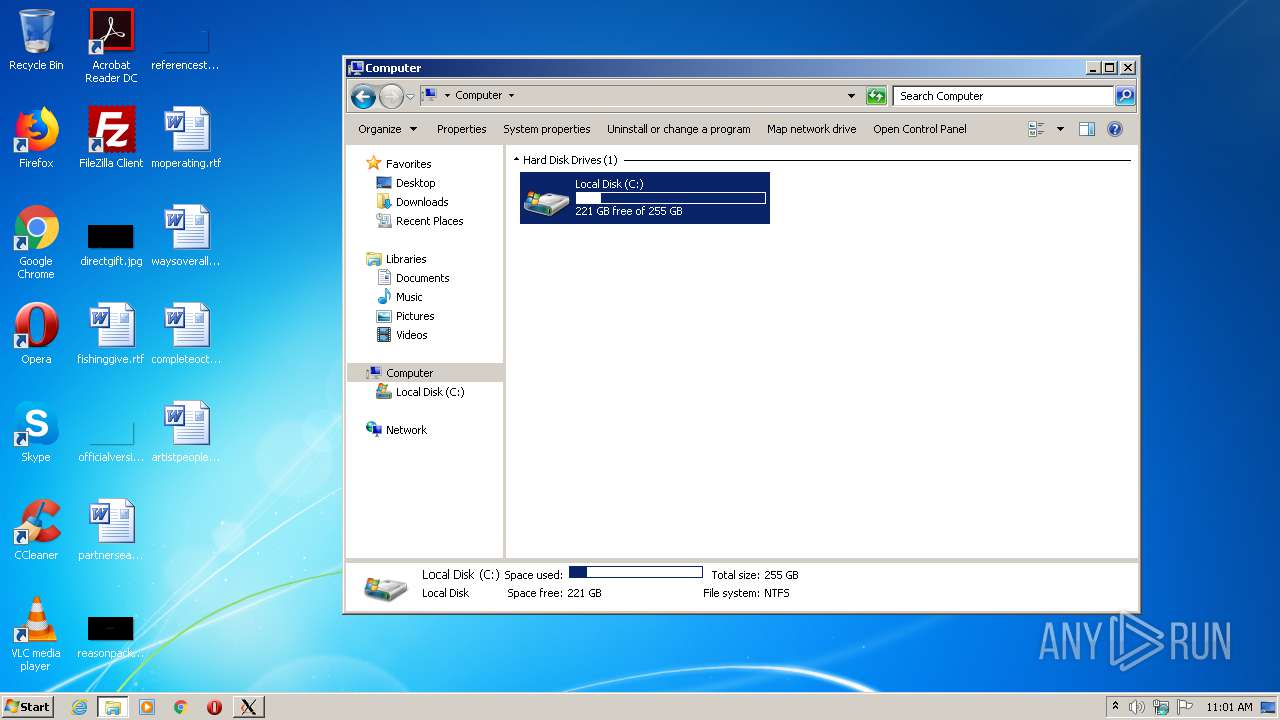The width and height of the screenshot is (1280, 720).
Task: Change your view icon button
Action: (x=1036, y=129)
